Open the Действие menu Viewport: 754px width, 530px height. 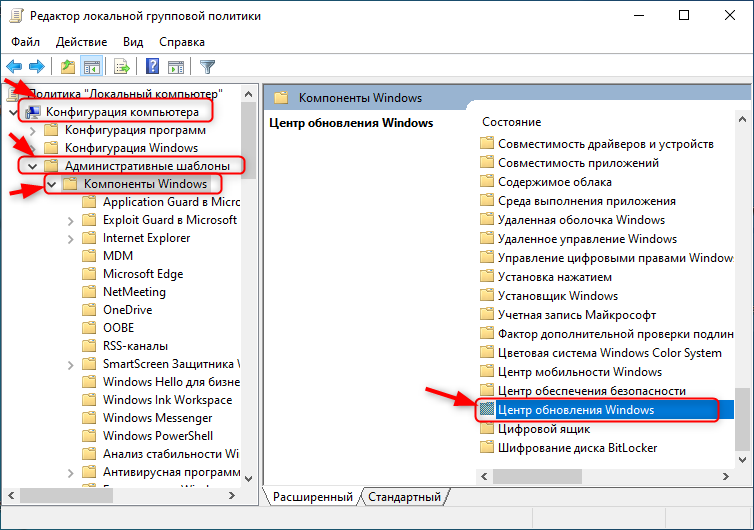[x=81, y=42]
